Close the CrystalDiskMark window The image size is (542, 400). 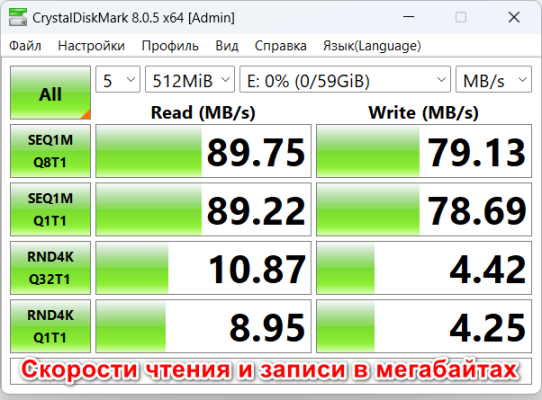[x=514, y=17]
